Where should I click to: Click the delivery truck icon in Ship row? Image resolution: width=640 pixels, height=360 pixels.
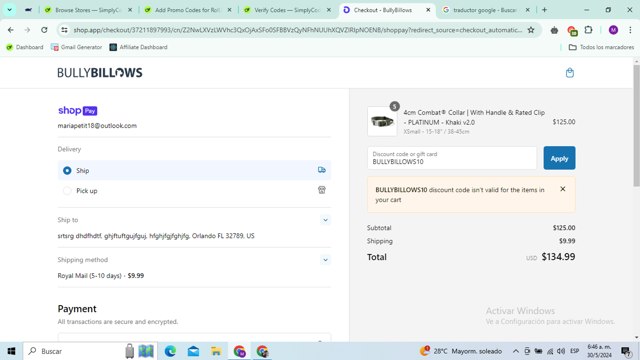pyautogui.click(x=322, y=170)
